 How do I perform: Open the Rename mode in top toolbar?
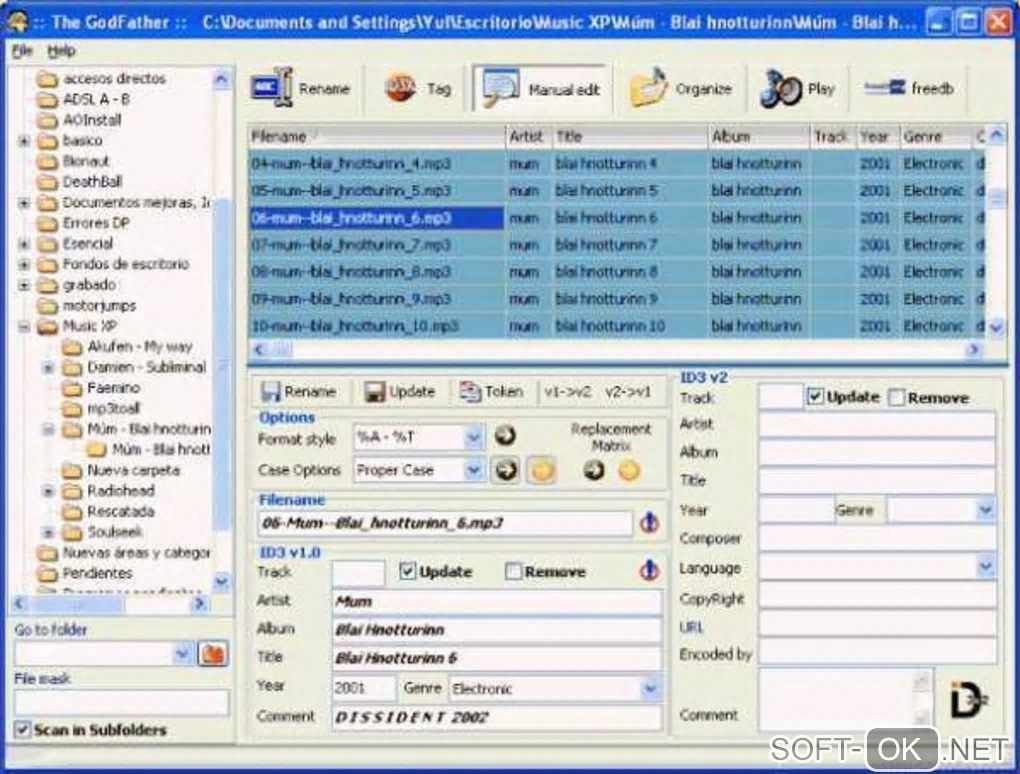tap(301, 88)
